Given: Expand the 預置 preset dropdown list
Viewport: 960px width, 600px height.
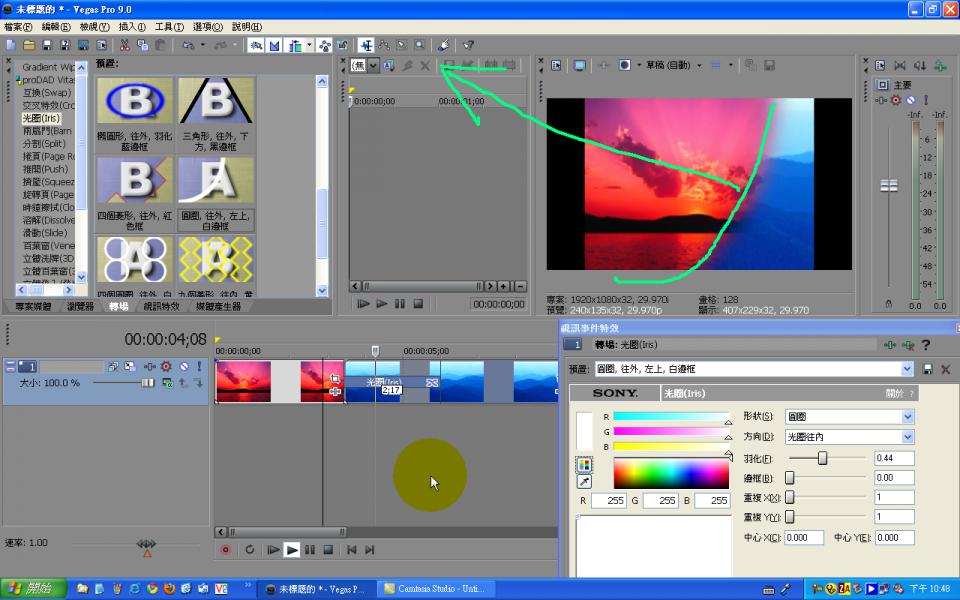Looking at the screenshot, I should pos(907,369).
